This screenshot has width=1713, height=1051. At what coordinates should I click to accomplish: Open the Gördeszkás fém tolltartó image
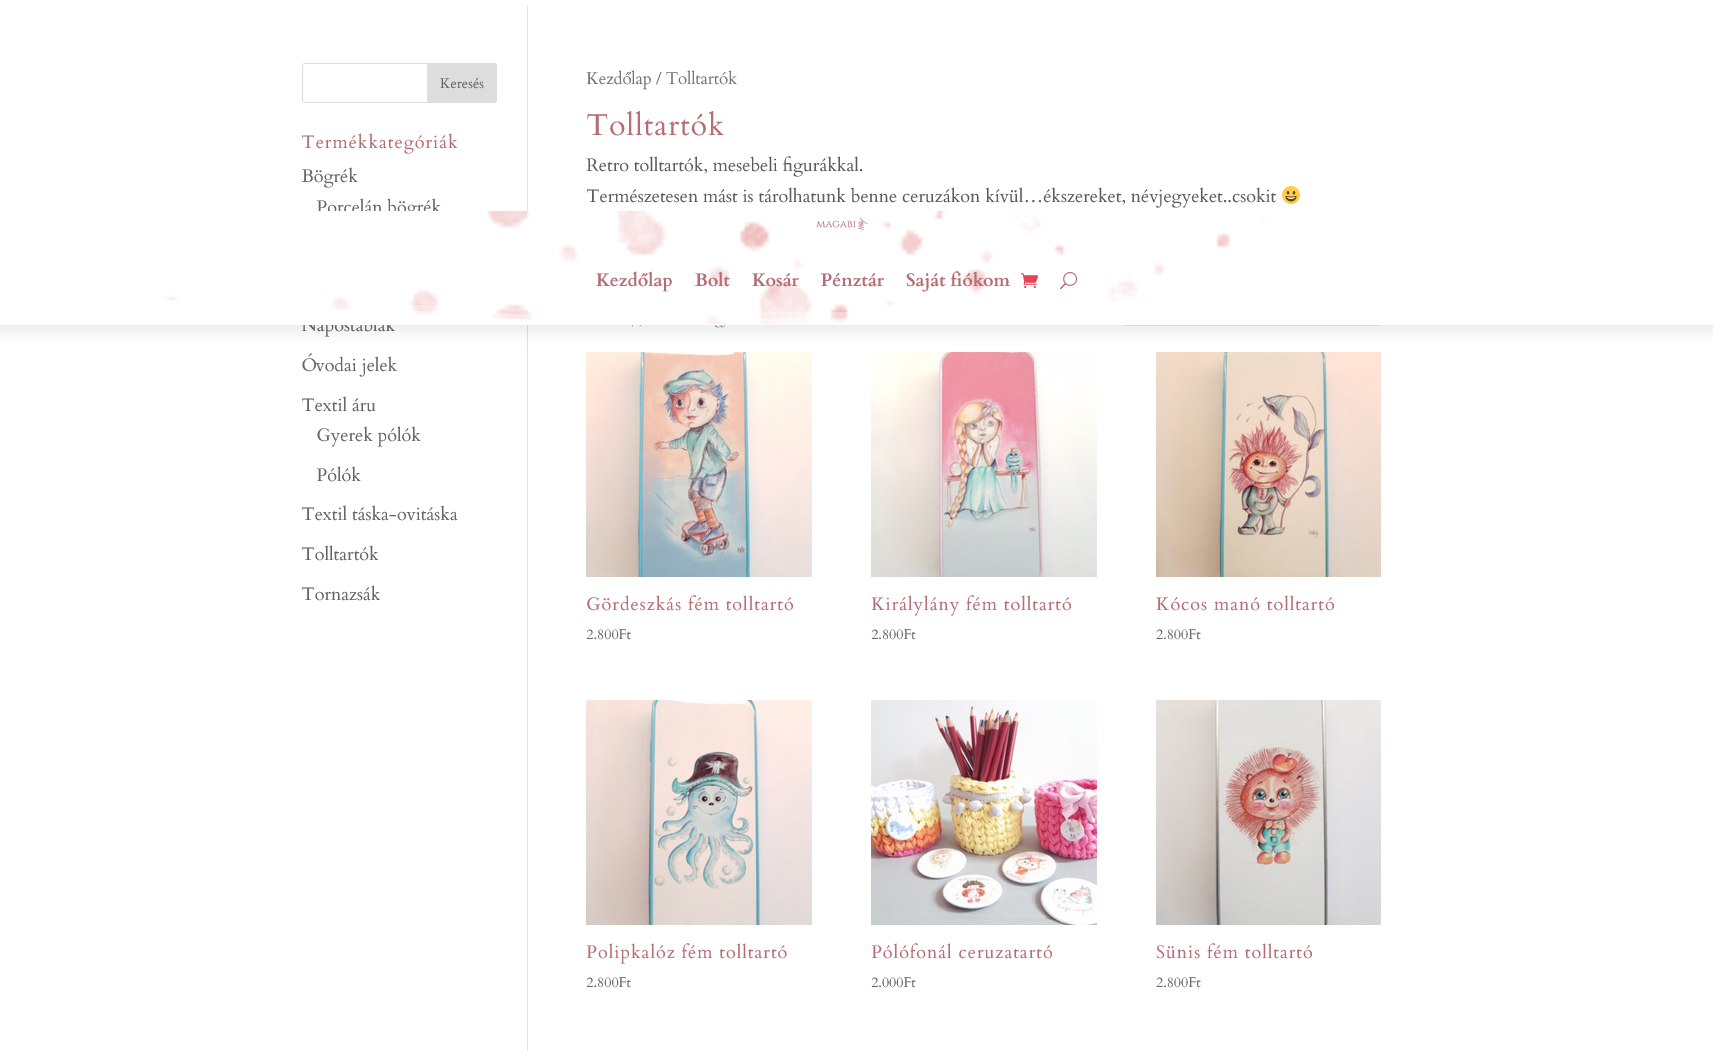point(699,464)
